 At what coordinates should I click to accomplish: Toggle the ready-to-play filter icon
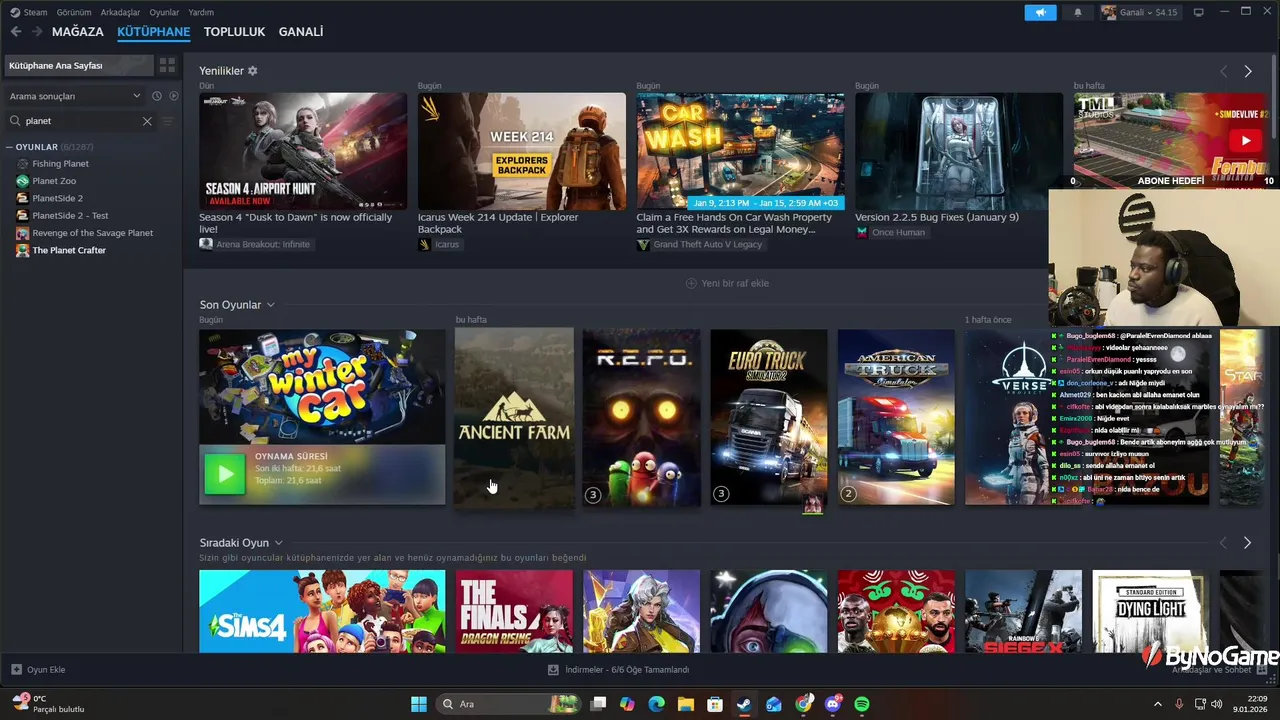coord(174,96)
